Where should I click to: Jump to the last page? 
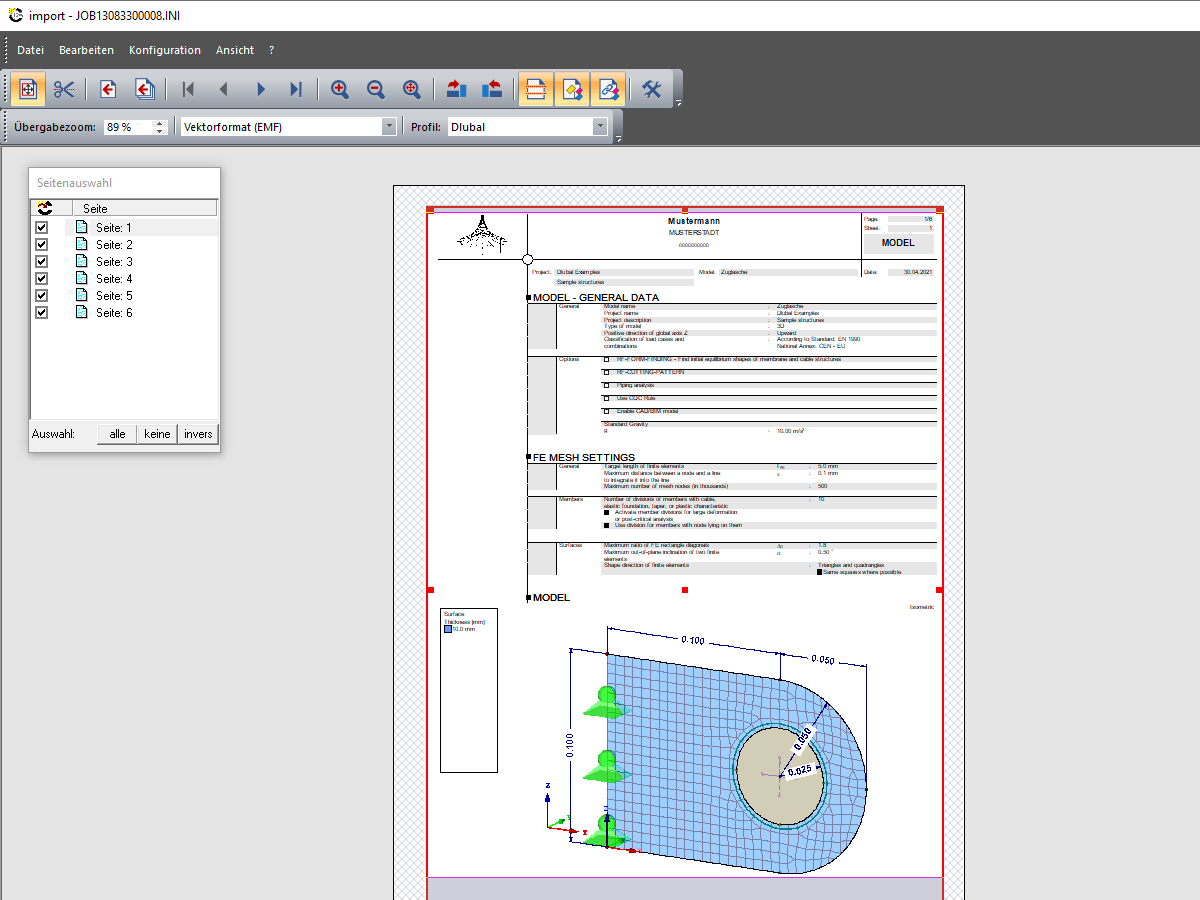click(x=296, y=89)
